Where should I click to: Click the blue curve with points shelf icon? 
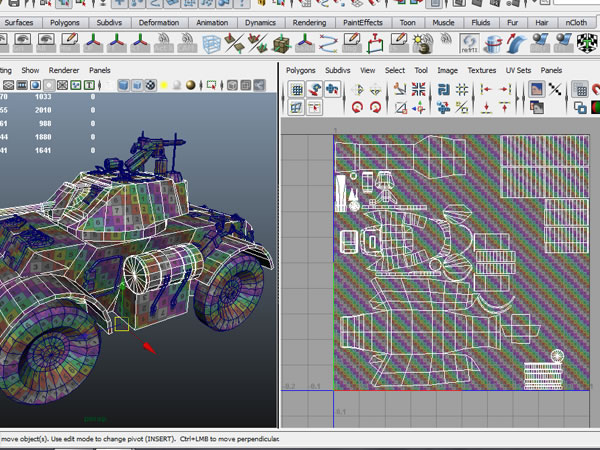[328, 44]
